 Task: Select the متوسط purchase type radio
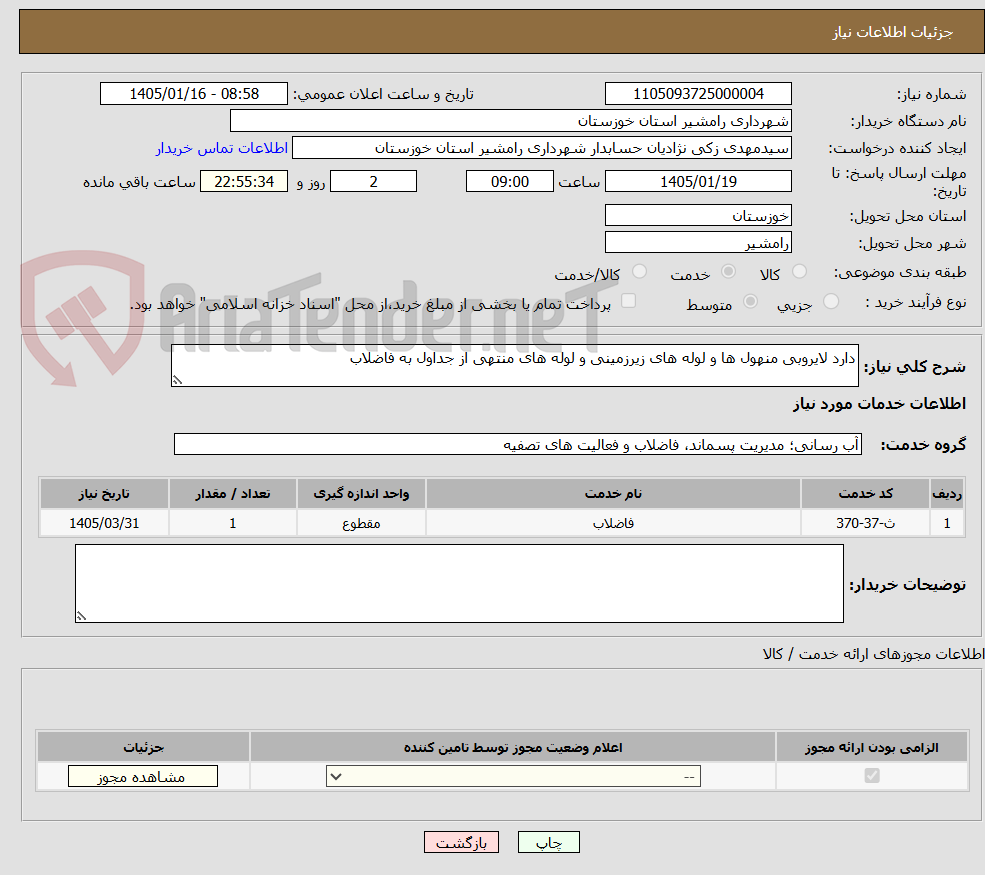pos(750,302)
